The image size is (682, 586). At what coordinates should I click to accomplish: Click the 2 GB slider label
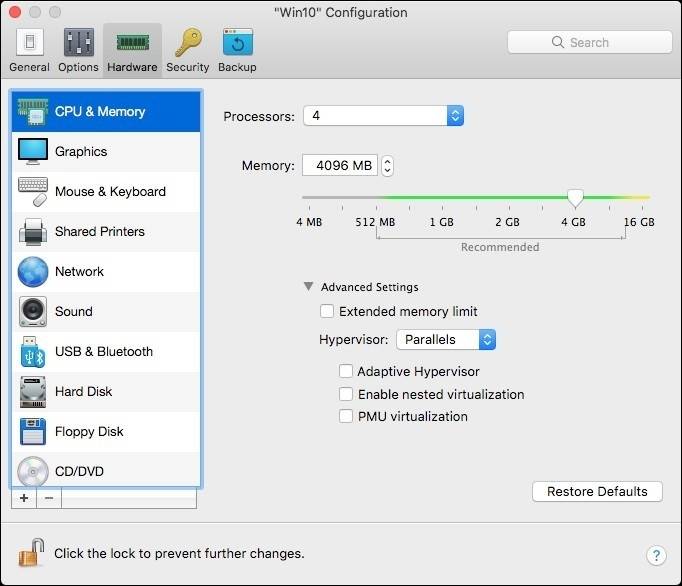pos(507,222)
